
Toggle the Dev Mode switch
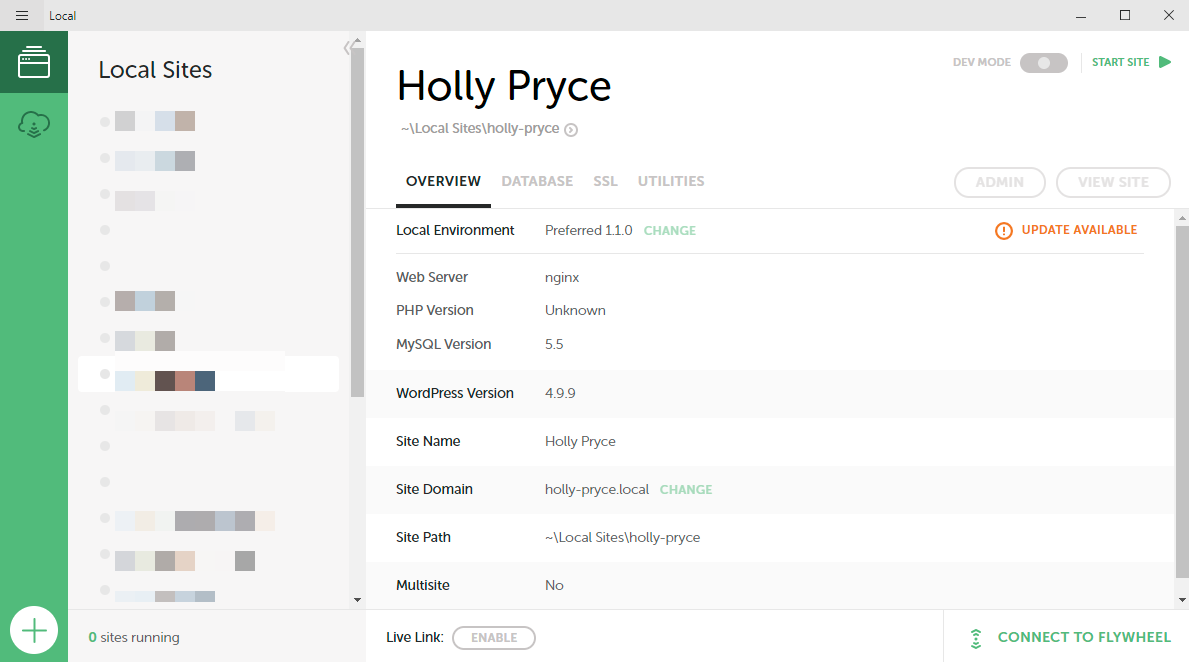pyautogui.click(x=1044, y=63)
